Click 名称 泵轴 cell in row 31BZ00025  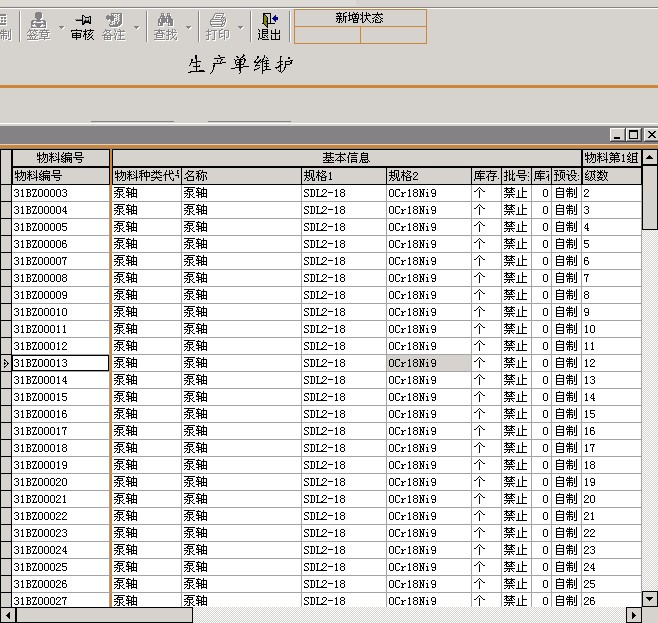[241, 567]
